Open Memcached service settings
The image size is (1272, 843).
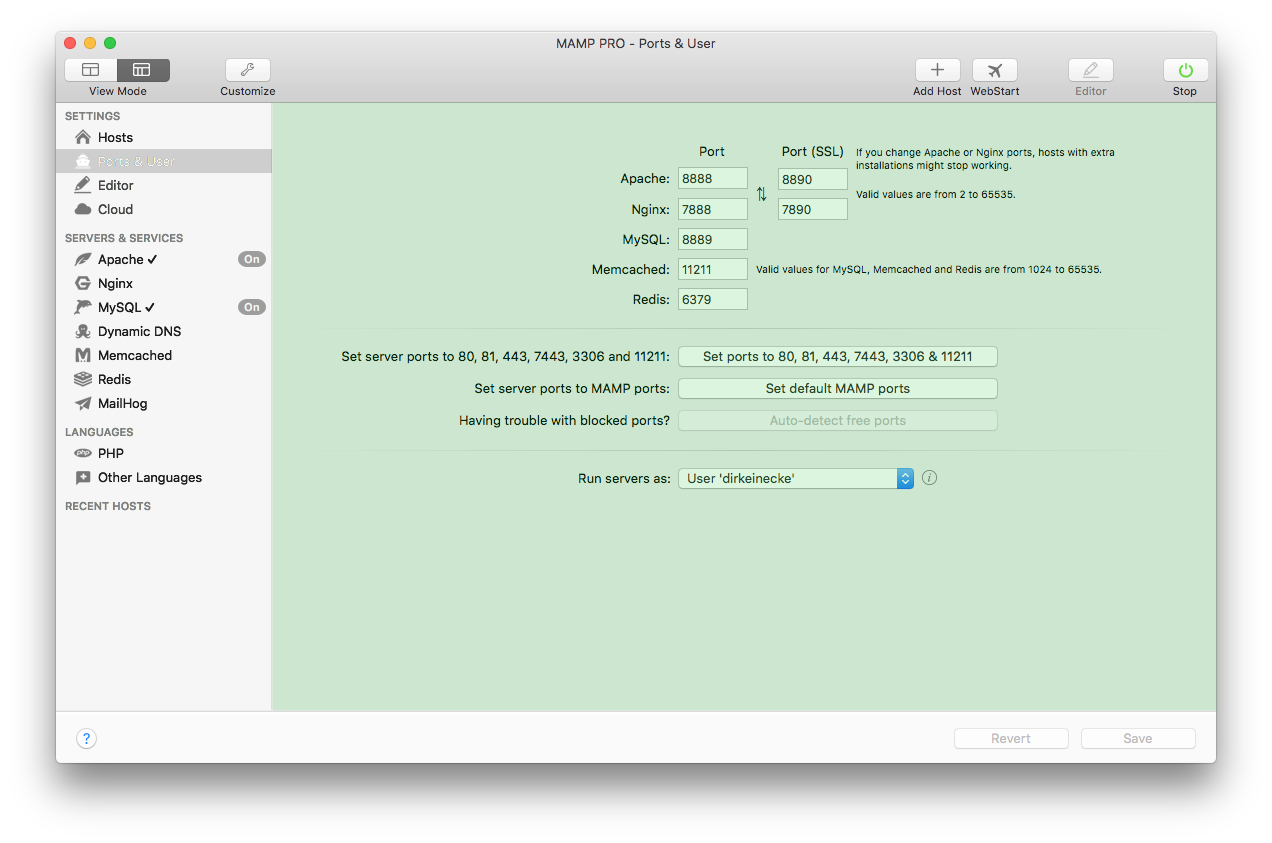coord(134,355)
